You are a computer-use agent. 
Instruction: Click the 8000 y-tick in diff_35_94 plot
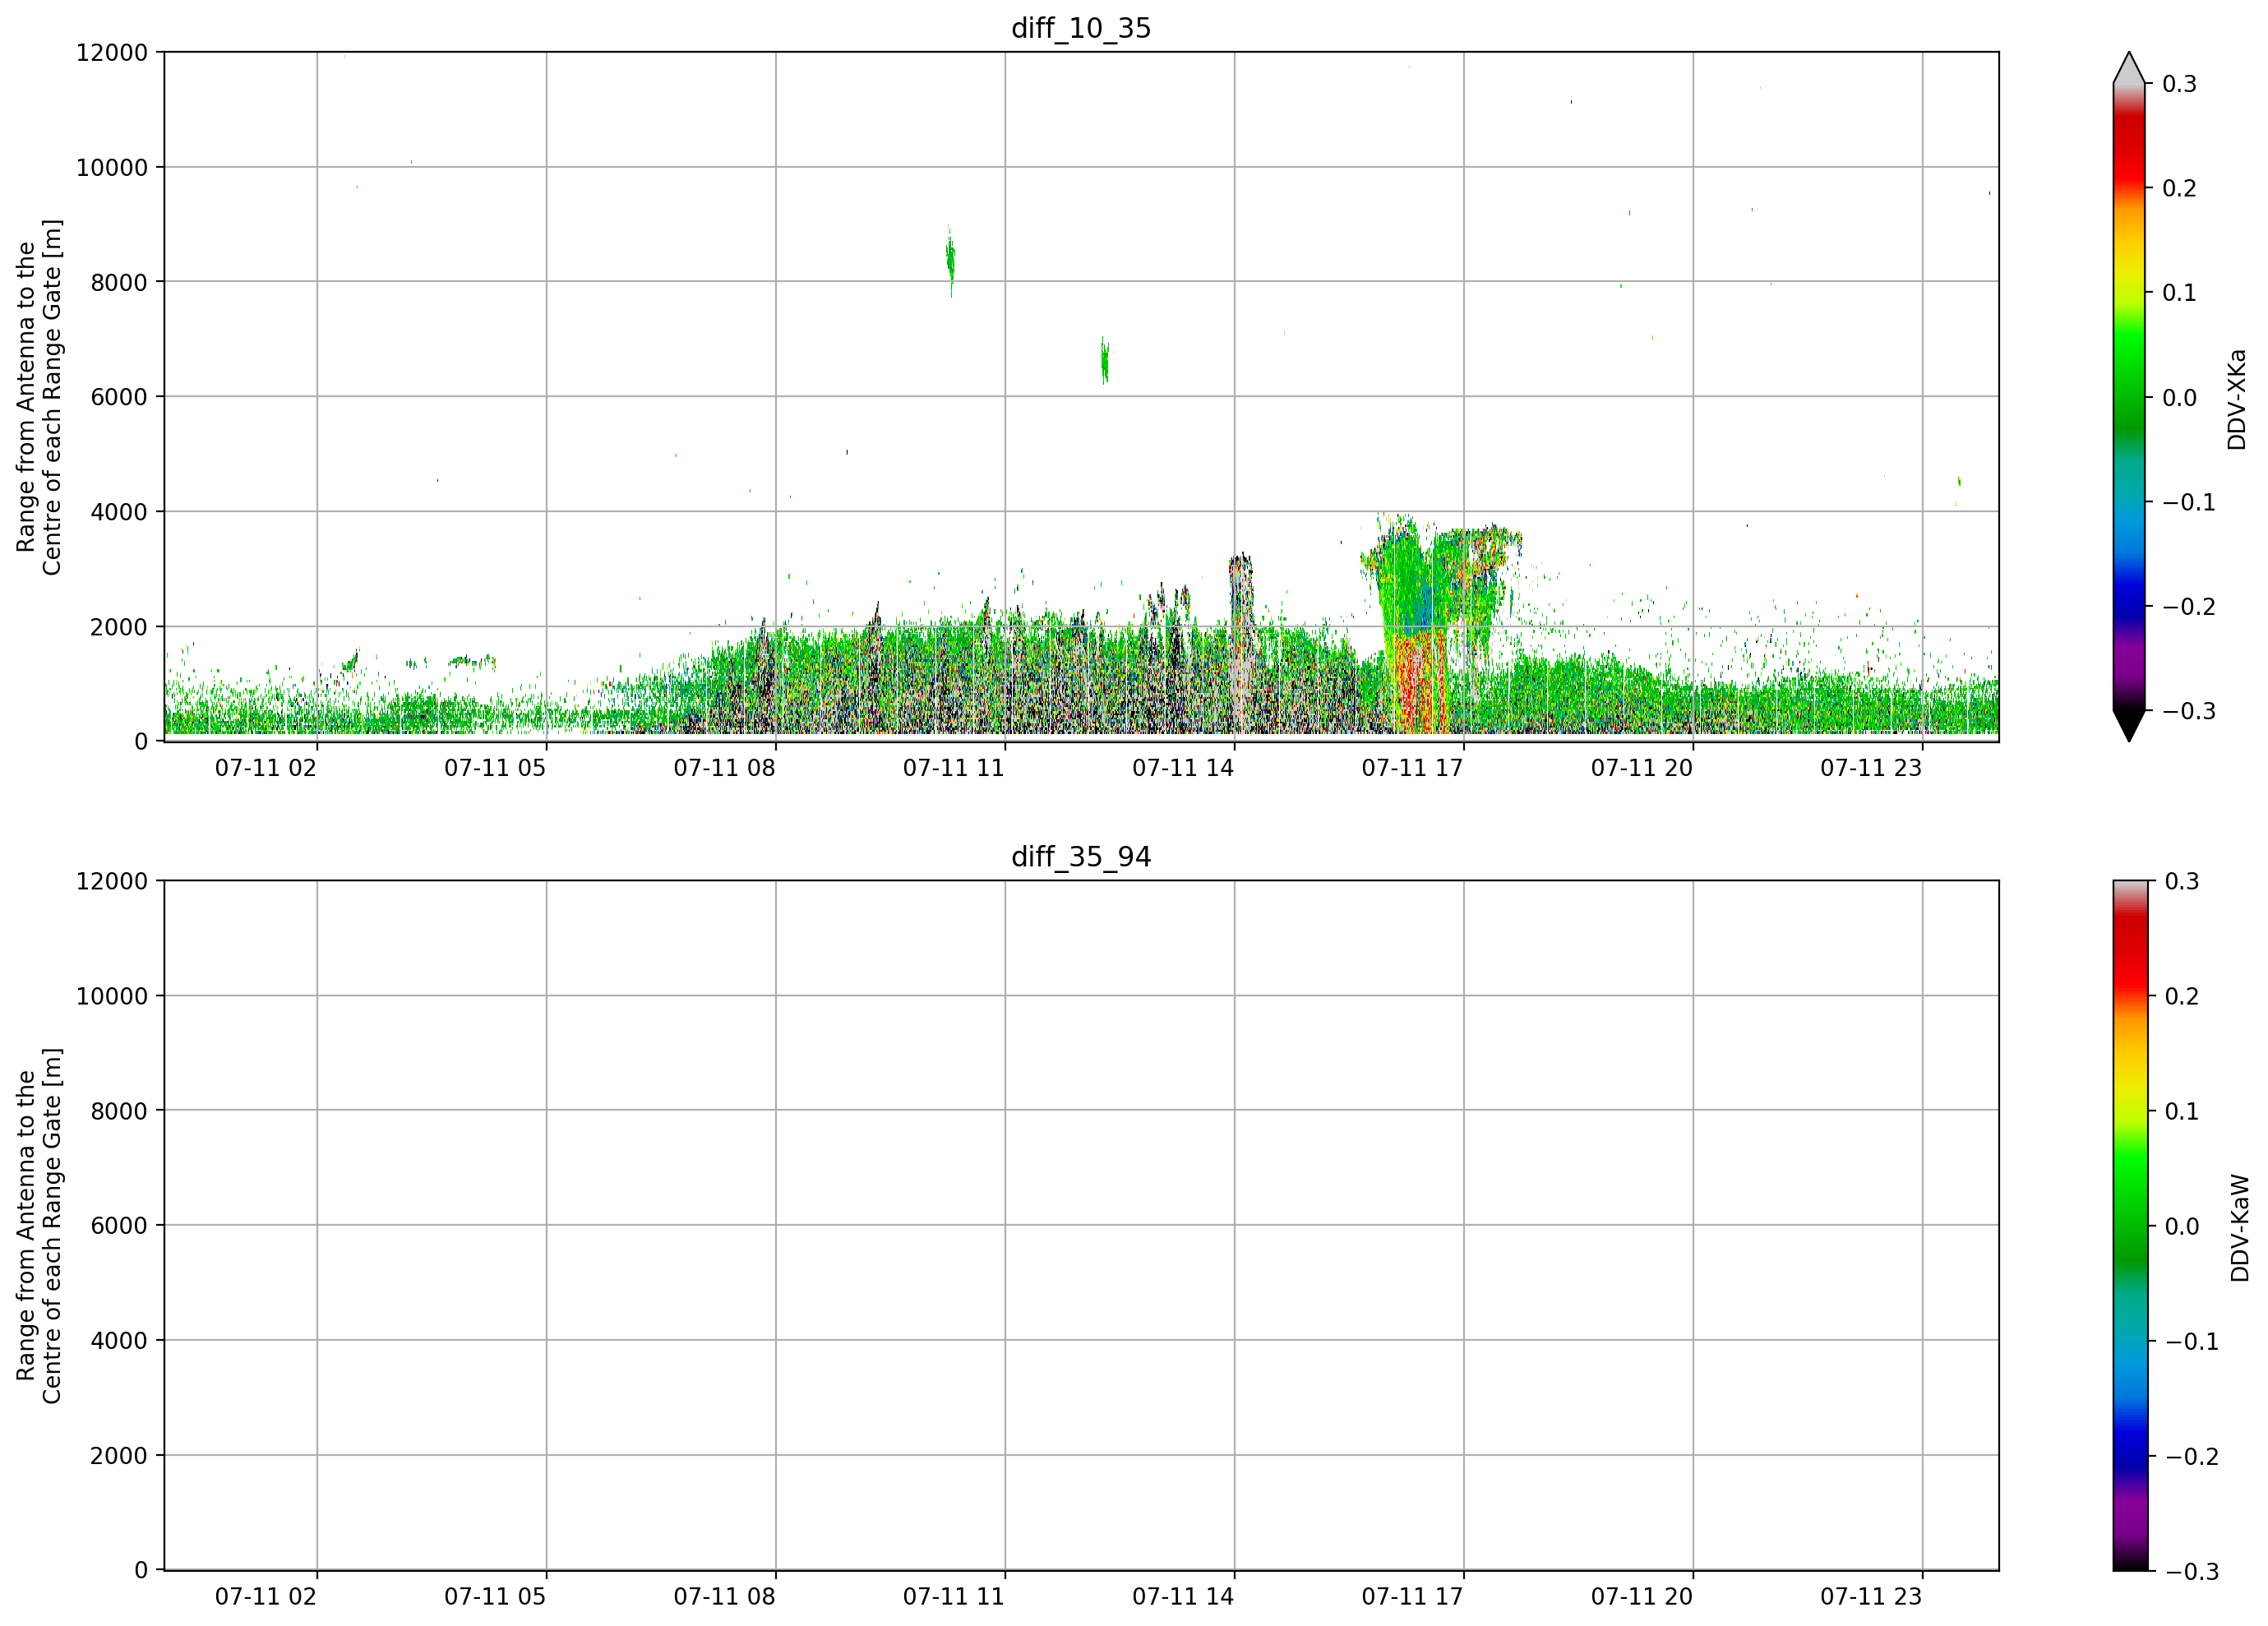pyautogui.click(x=119, y=1111)
